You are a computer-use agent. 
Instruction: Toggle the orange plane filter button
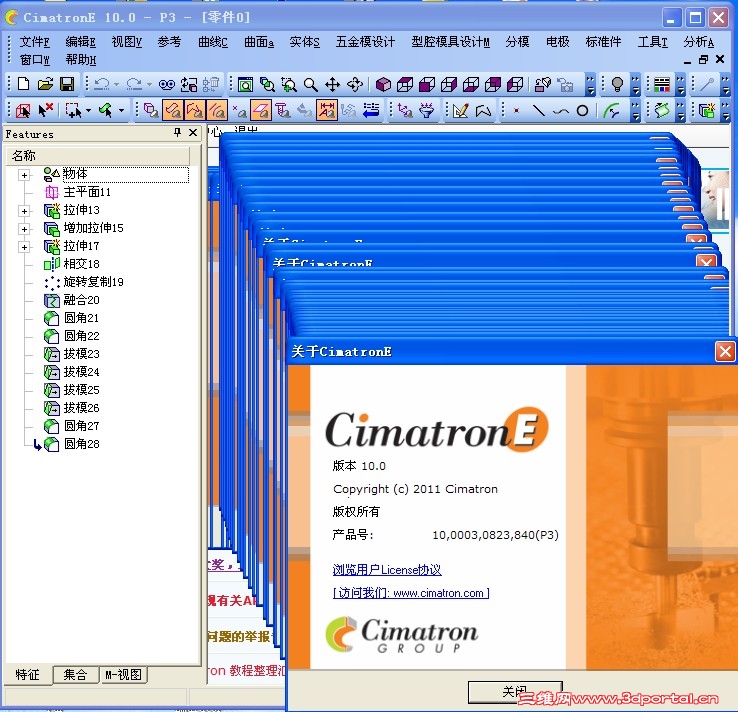(x=261, y=111)
